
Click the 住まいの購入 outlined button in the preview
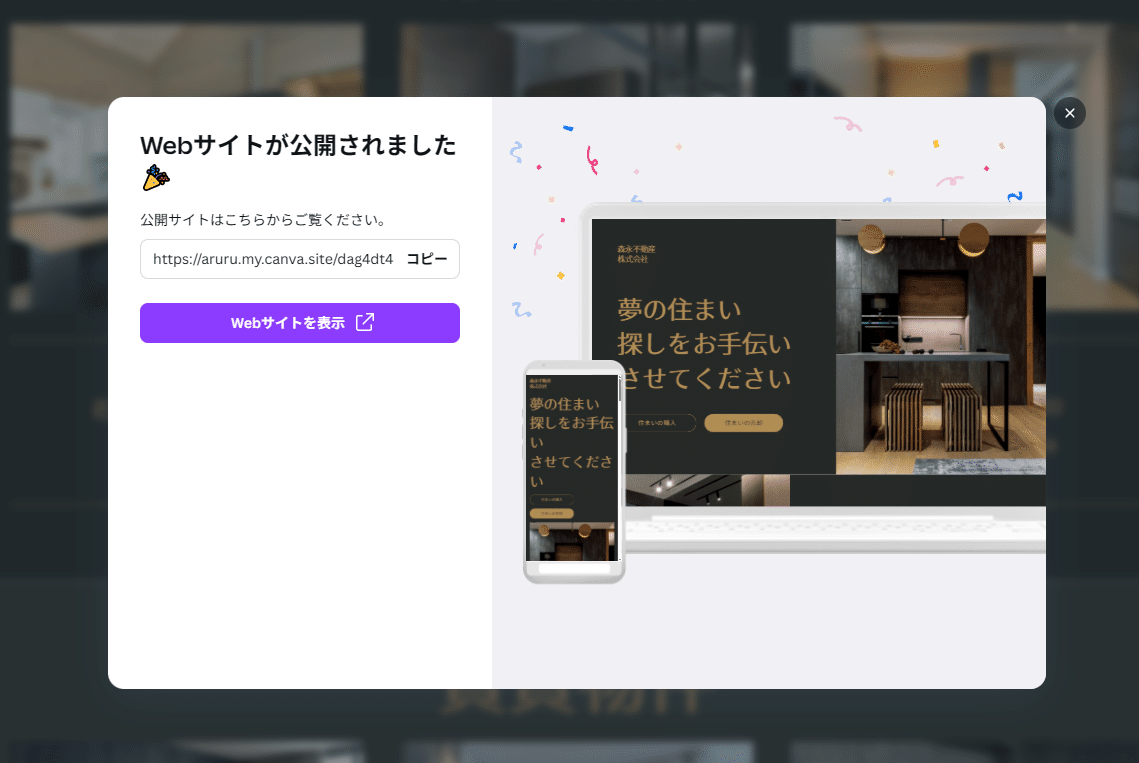tap(660, 422)
